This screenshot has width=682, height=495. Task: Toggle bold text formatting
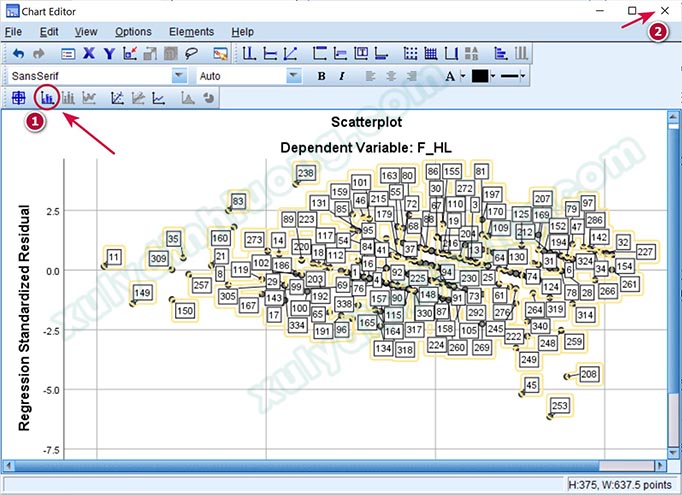pyautogui.click(x=321, y=76)
